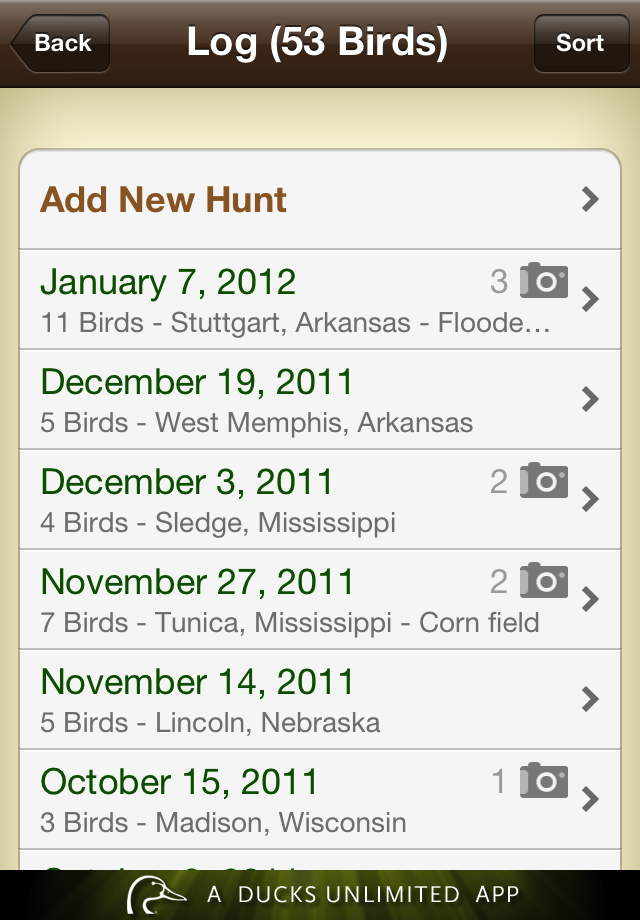Select Add New Hunt

(x=164, y=199)
